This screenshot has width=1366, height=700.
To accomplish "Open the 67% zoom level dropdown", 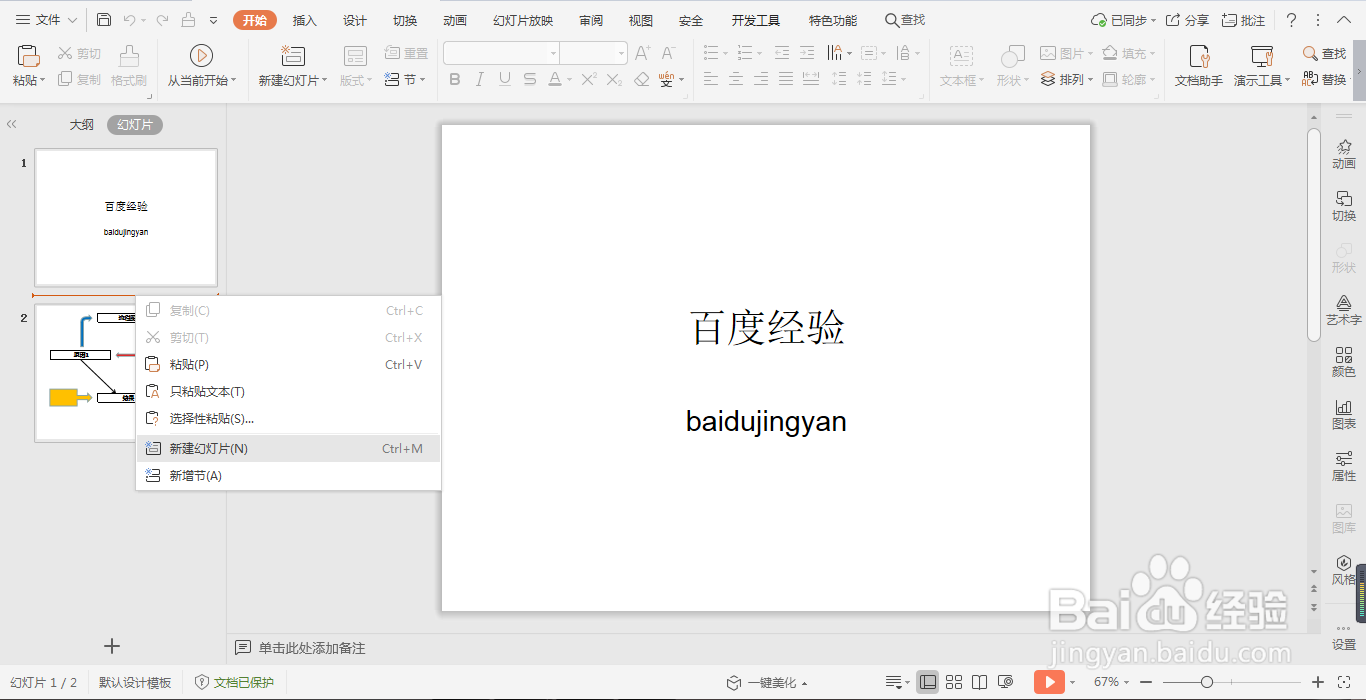I will [1113, 682].
